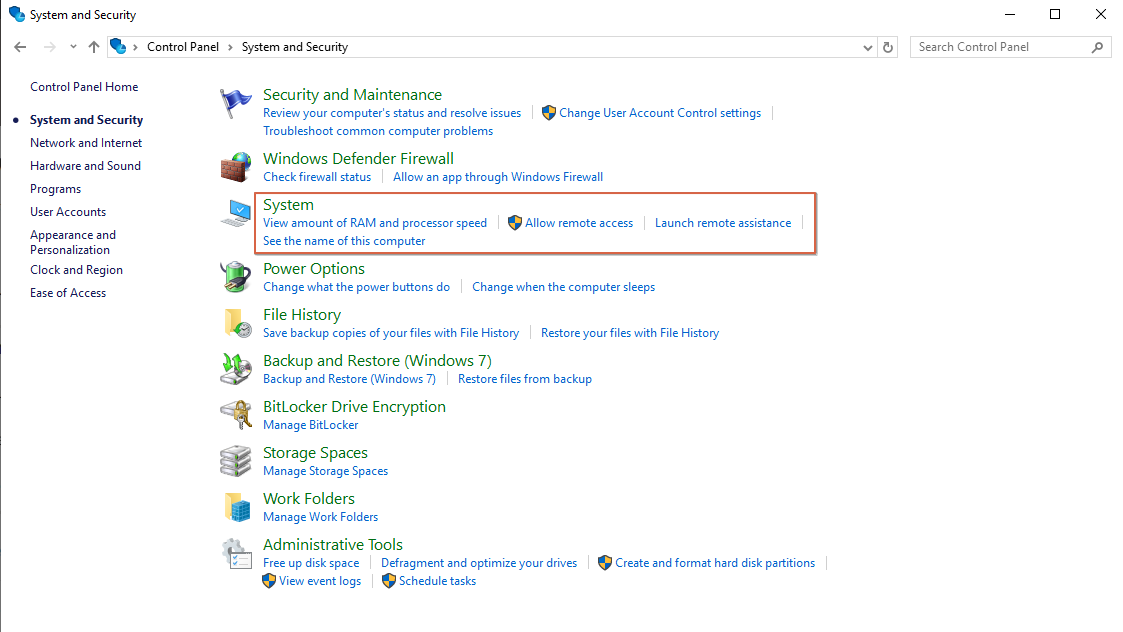The width and height of the screenshot is (1123, 632).
Task: Expand the chevron after Control Panel breadcrumb
Action: [230, 47]
